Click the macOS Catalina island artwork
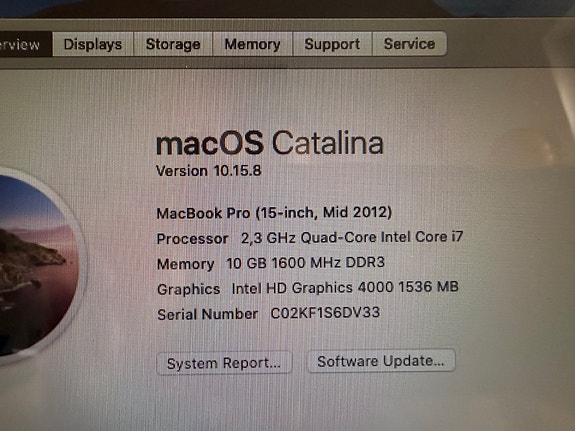Viewport: 575px width, 431px height. [39, 266]
